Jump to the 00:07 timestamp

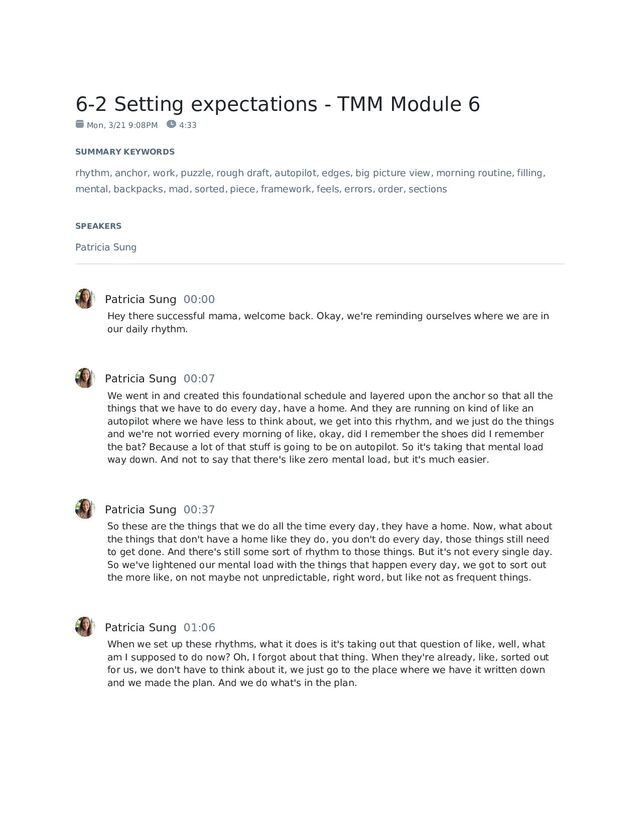click(x=199, y=379)
